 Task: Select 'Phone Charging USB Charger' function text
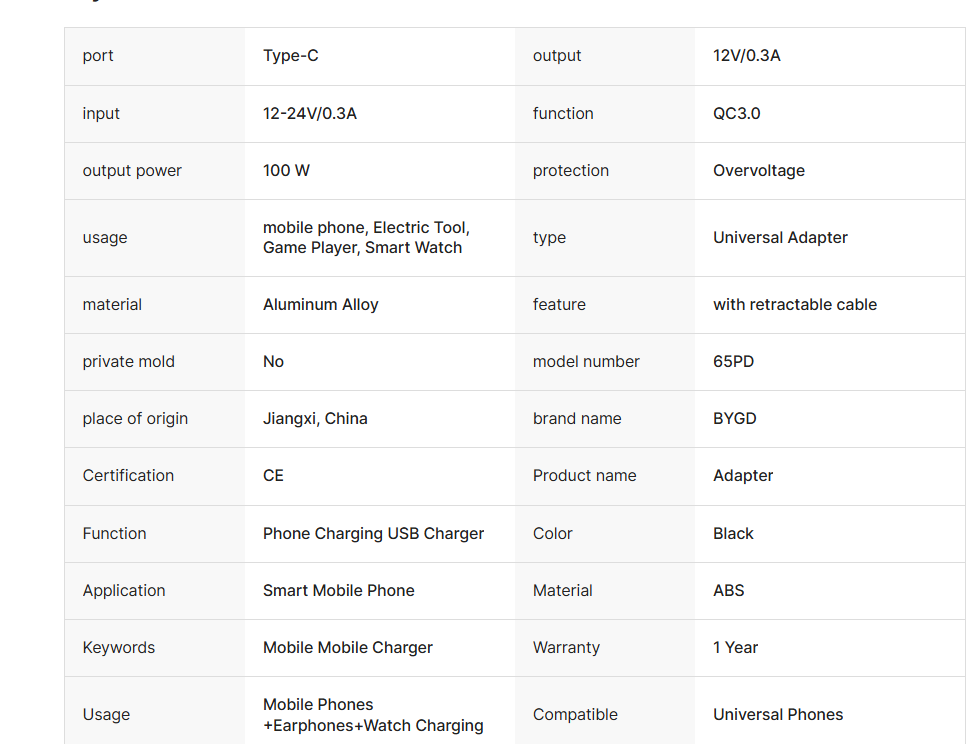click(x=373, y=534)
